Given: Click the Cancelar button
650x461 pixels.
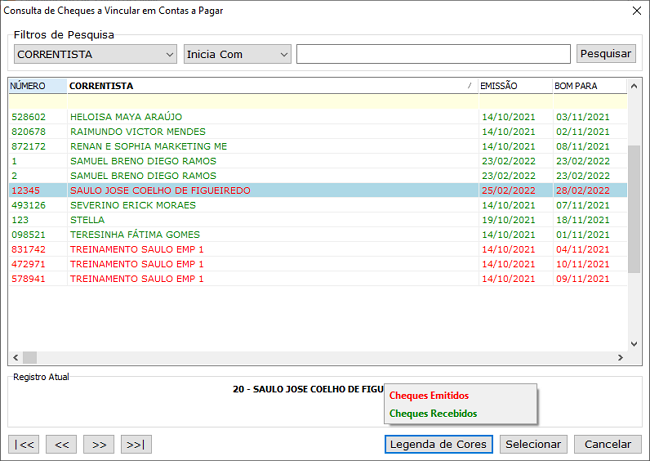Looking at the screenshot, I should point(607,444).
